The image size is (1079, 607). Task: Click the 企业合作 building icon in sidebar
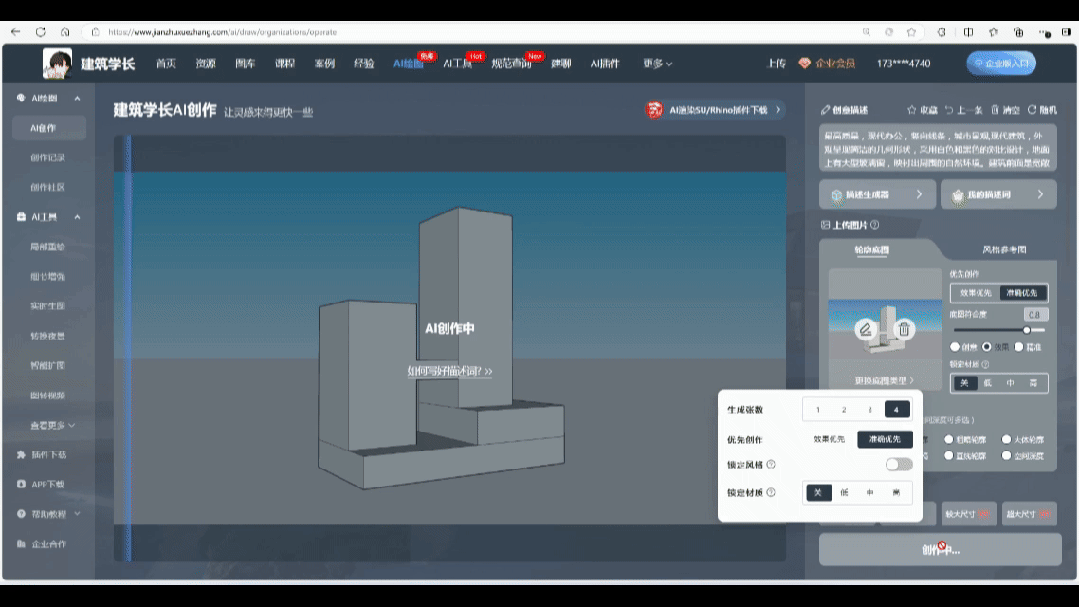click(x=21, y=544)
